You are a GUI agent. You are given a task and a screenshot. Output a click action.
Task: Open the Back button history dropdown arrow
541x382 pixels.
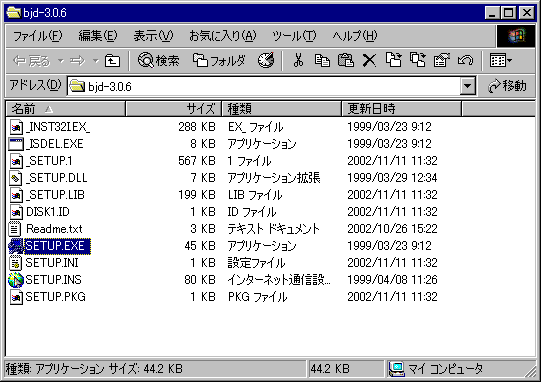(61, 61)
